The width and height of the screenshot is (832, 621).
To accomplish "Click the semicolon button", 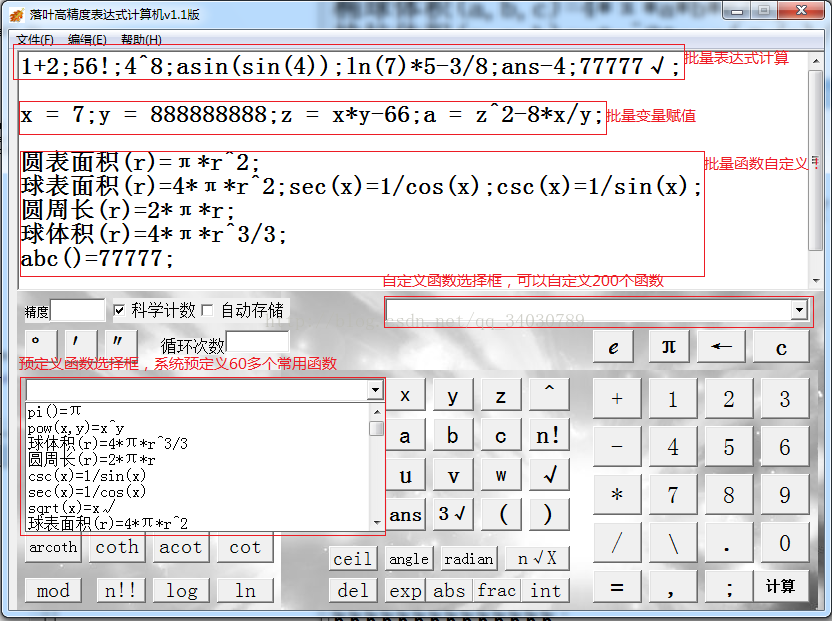I will (x=729, y=586).
